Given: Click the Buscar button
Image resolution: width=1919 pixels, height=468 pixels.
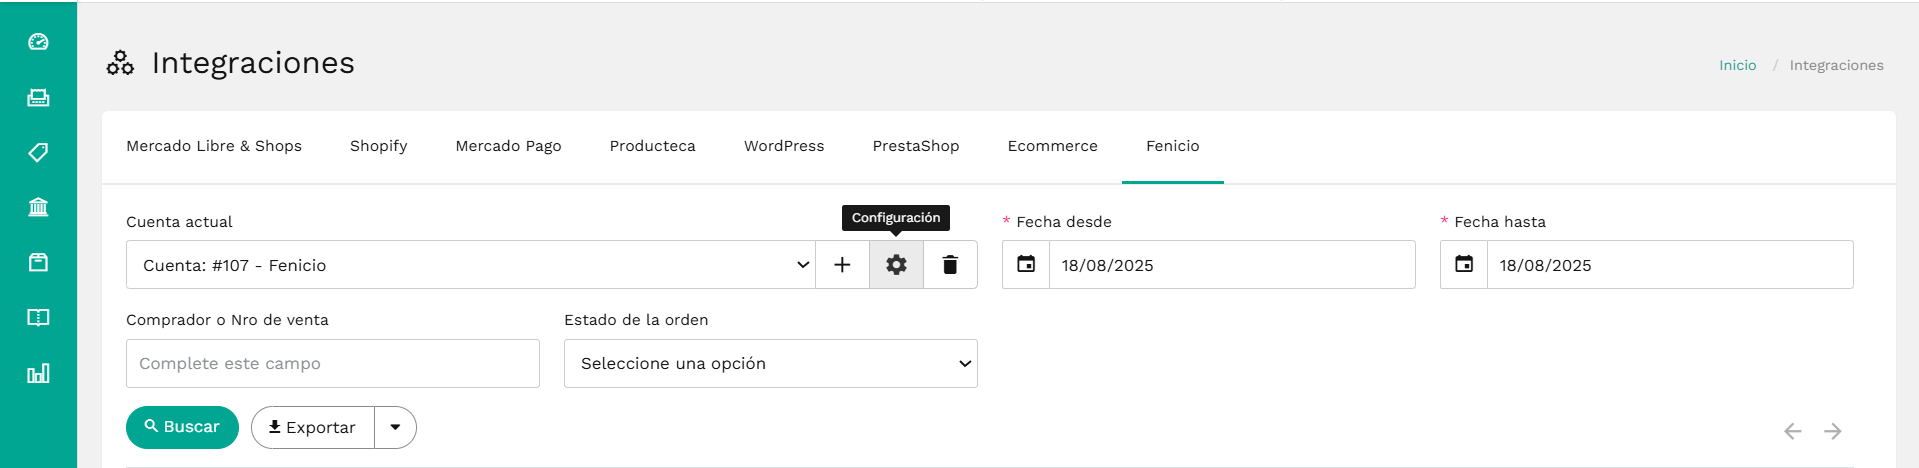Looking at the screenshot, I should coord(182,427).
